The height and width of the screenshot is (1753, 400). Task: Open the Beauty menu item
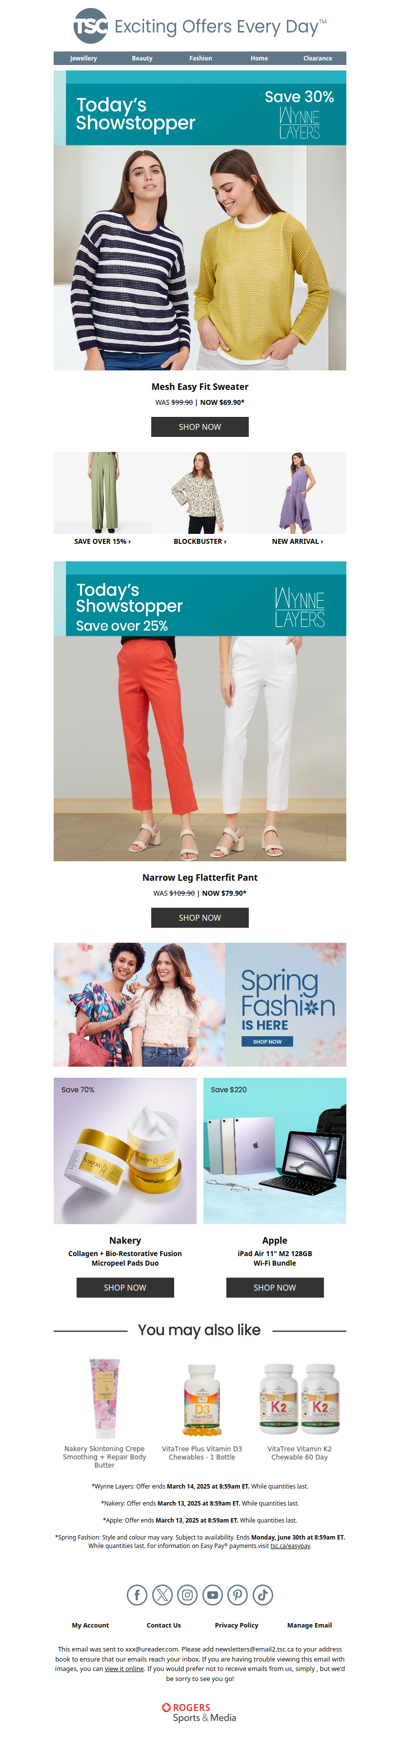tap(142, 58)
